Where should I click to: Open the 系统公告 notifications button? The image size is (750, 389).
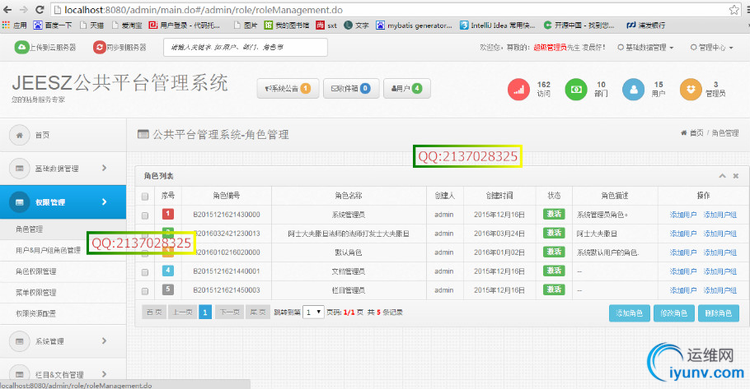click(287, 89)
